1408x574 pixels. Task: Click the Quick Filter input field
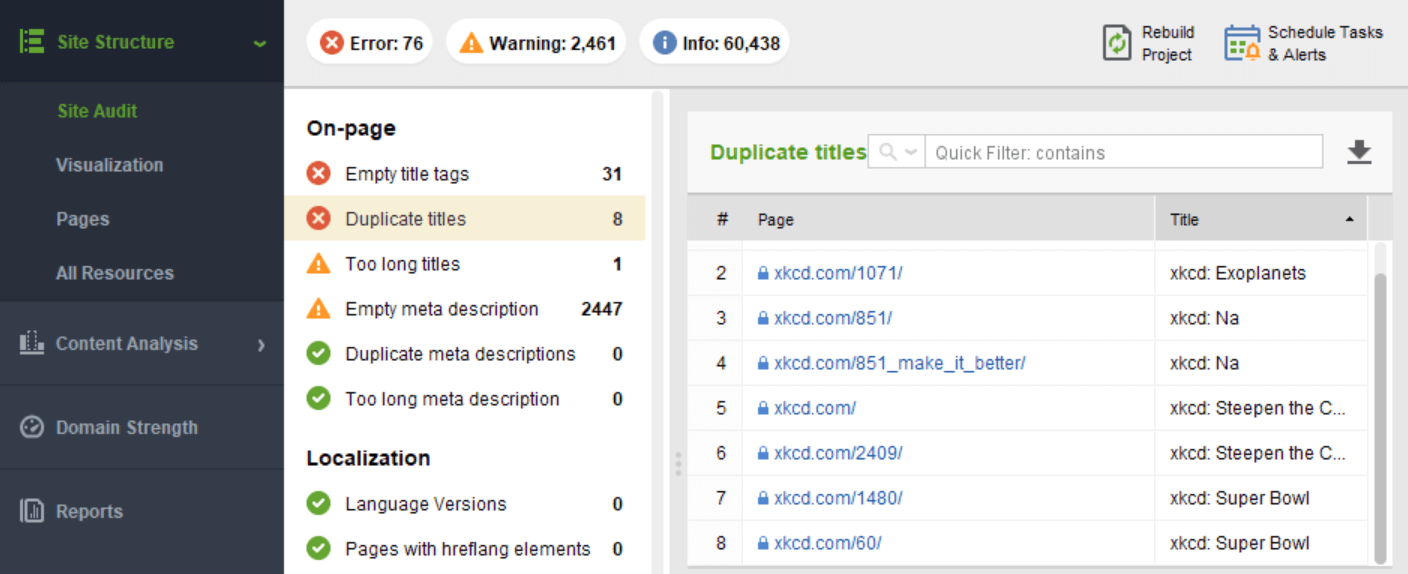coord(1124,152)
